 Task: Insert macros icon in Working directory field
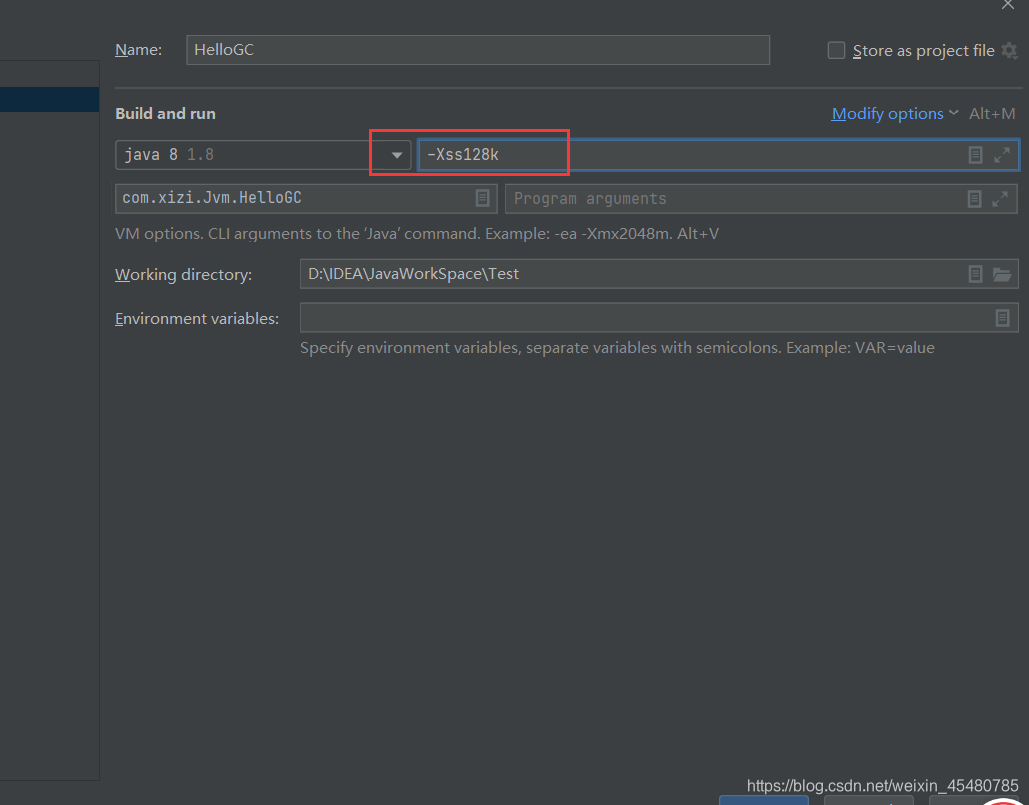click(975, 274)
